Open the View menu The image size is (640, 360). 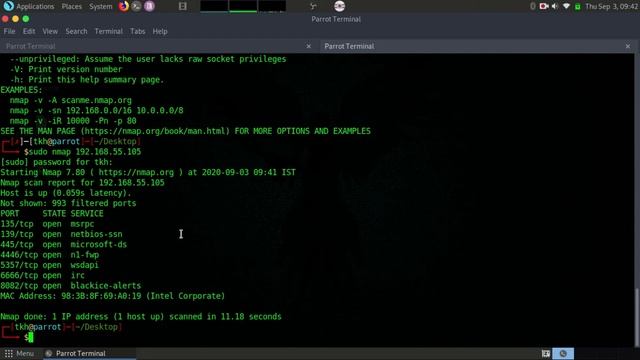pos(50,31)
